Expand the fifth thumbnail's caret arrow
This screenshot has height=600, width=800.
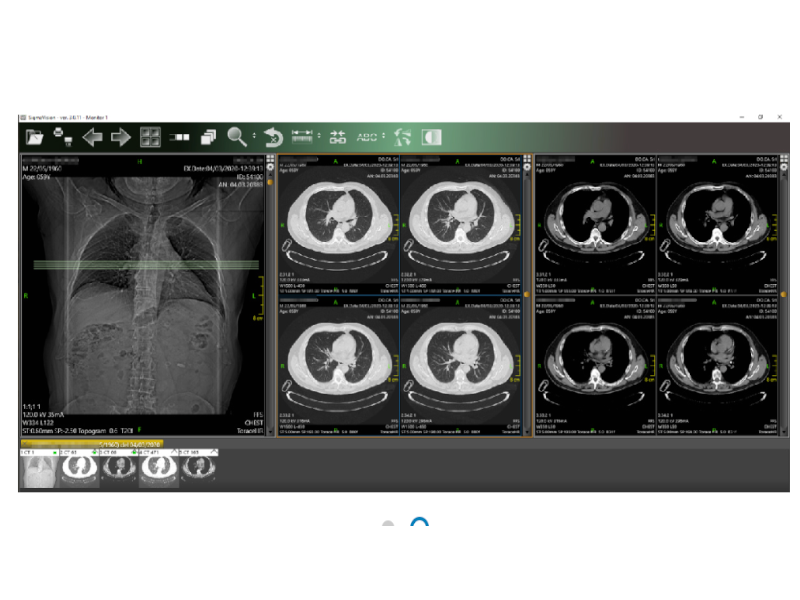(214, 453)
